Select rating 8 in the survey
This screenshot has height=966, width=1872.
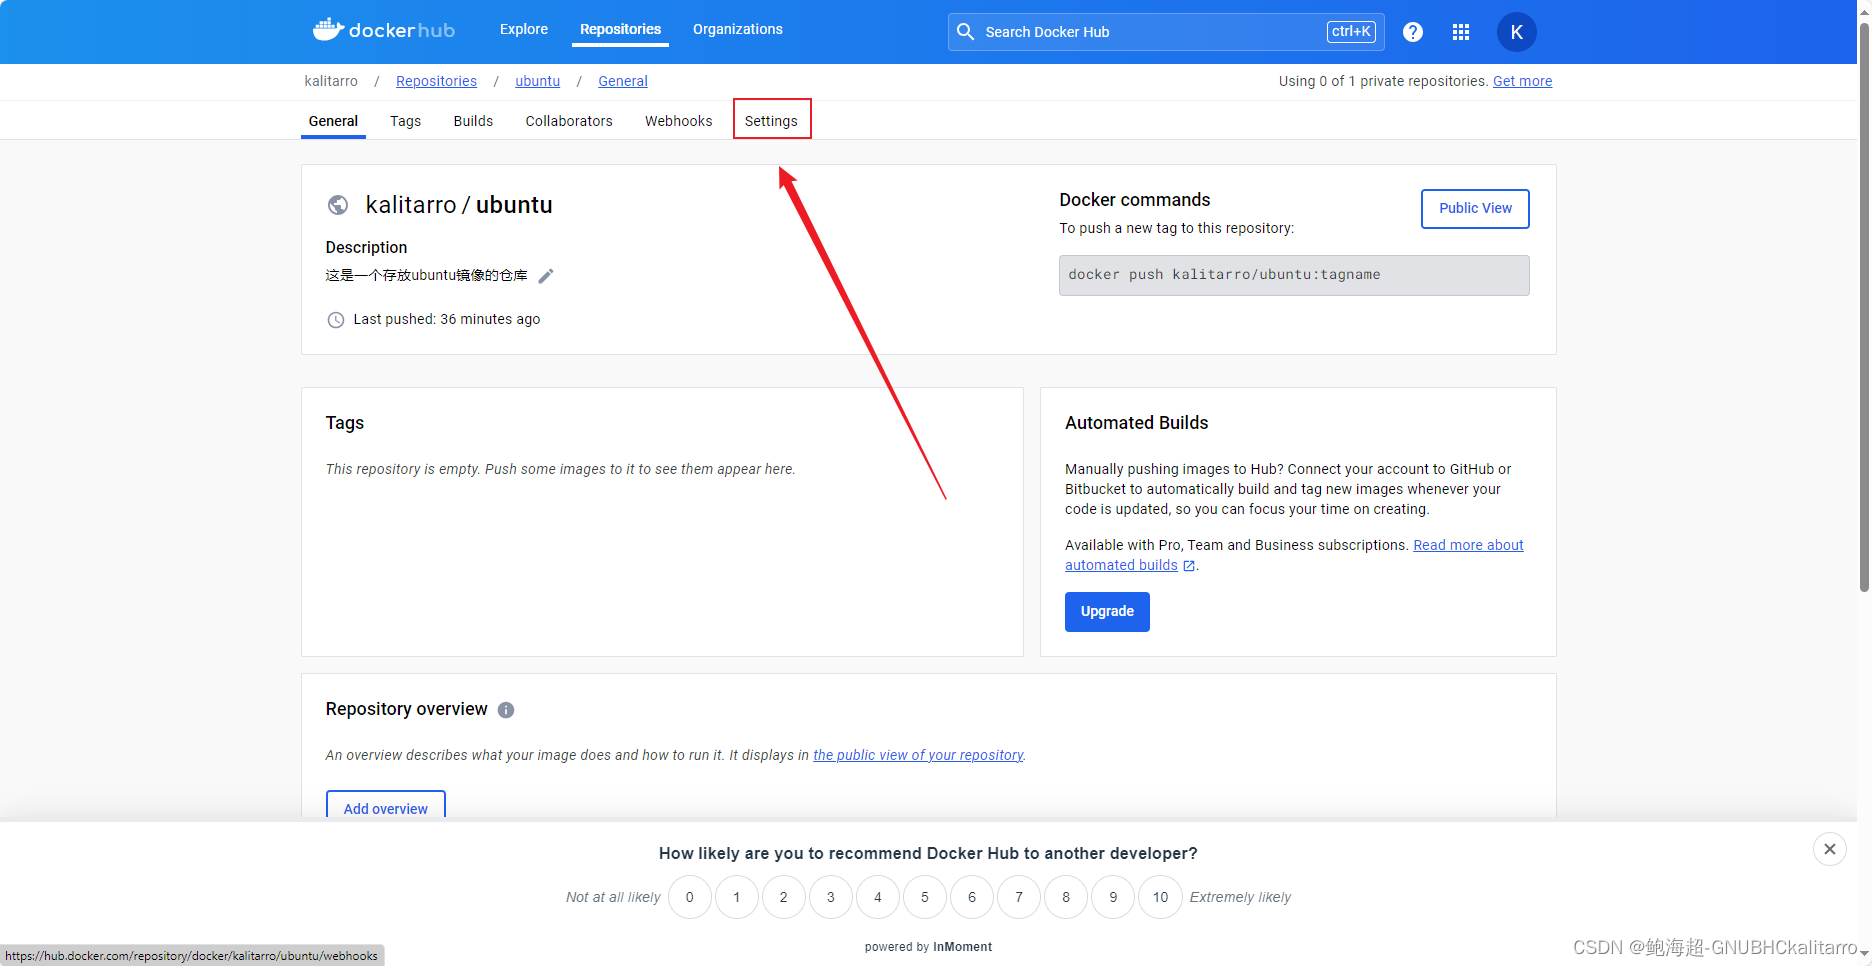click(x=1066, y=897)
